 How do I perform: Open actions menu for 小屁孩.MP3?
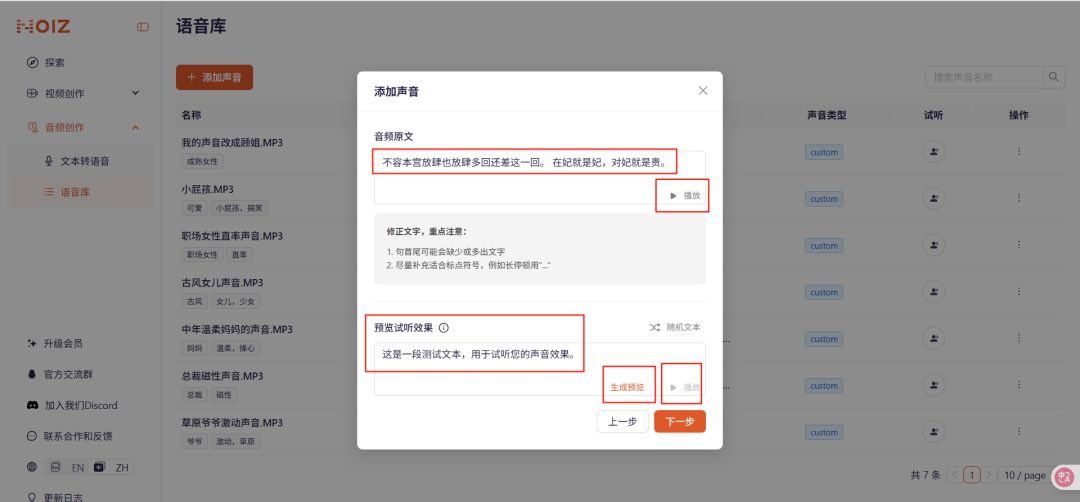pyautogui.click(x=1019, y=198)
